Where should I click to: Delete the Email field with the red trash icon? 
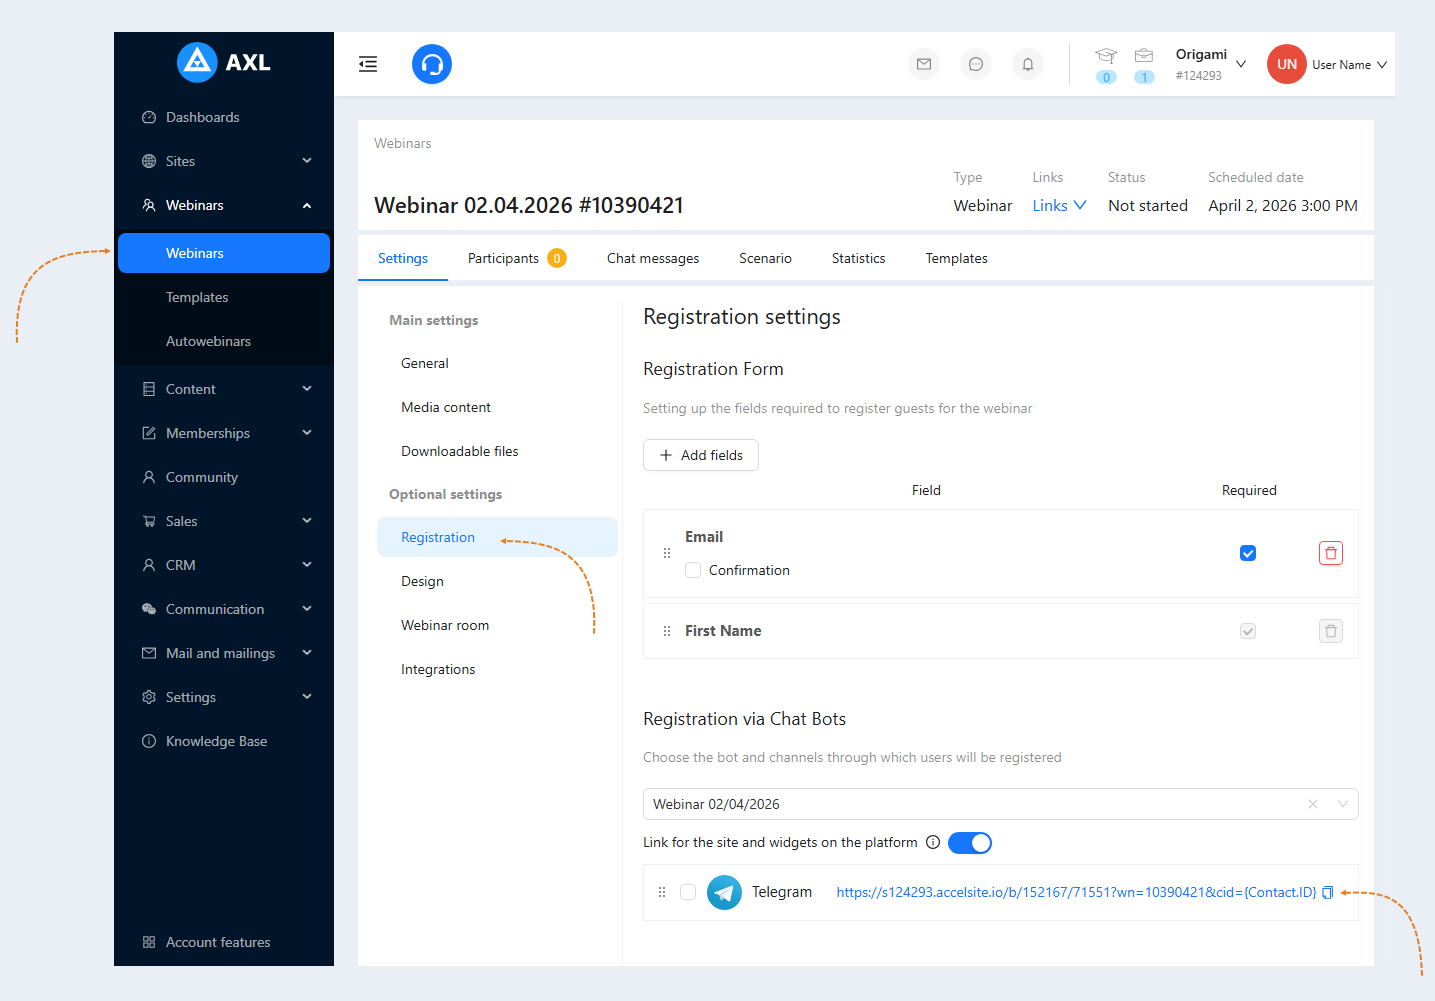(x=1331, y=553)
